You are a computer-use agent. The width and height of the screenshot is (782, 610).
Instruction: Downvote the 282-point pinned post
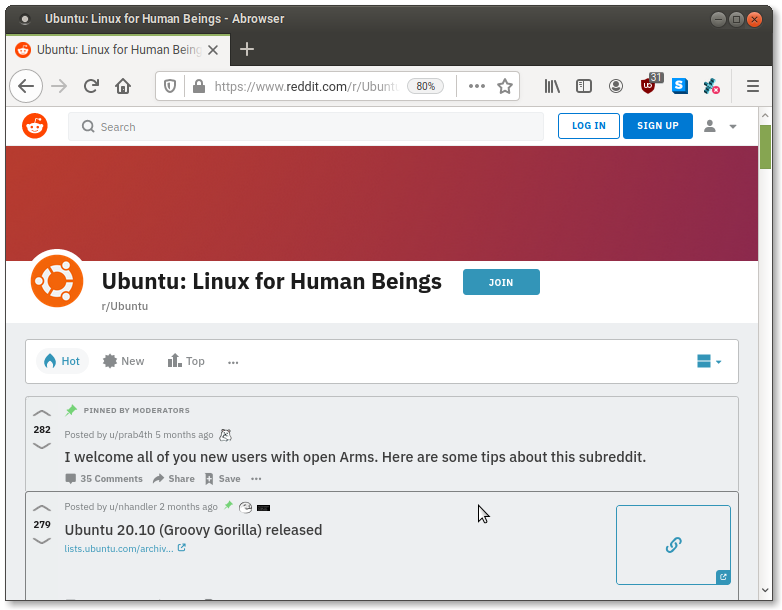[x=42, y=445]
